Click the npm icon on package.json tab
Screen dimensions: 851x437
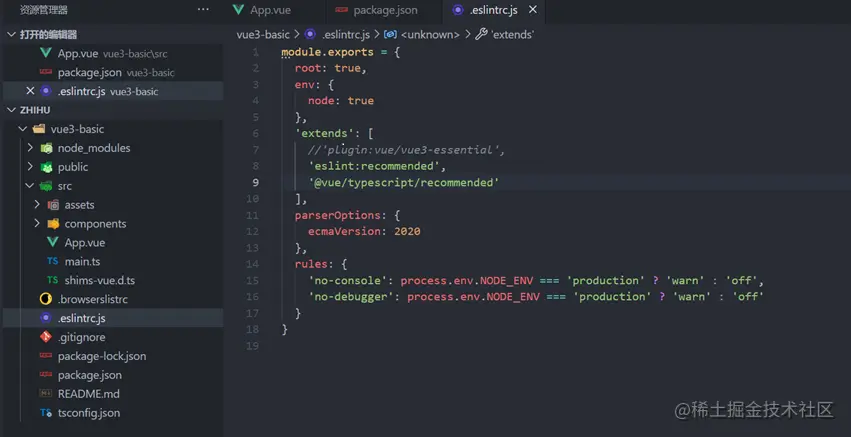(x=342, y=10)
